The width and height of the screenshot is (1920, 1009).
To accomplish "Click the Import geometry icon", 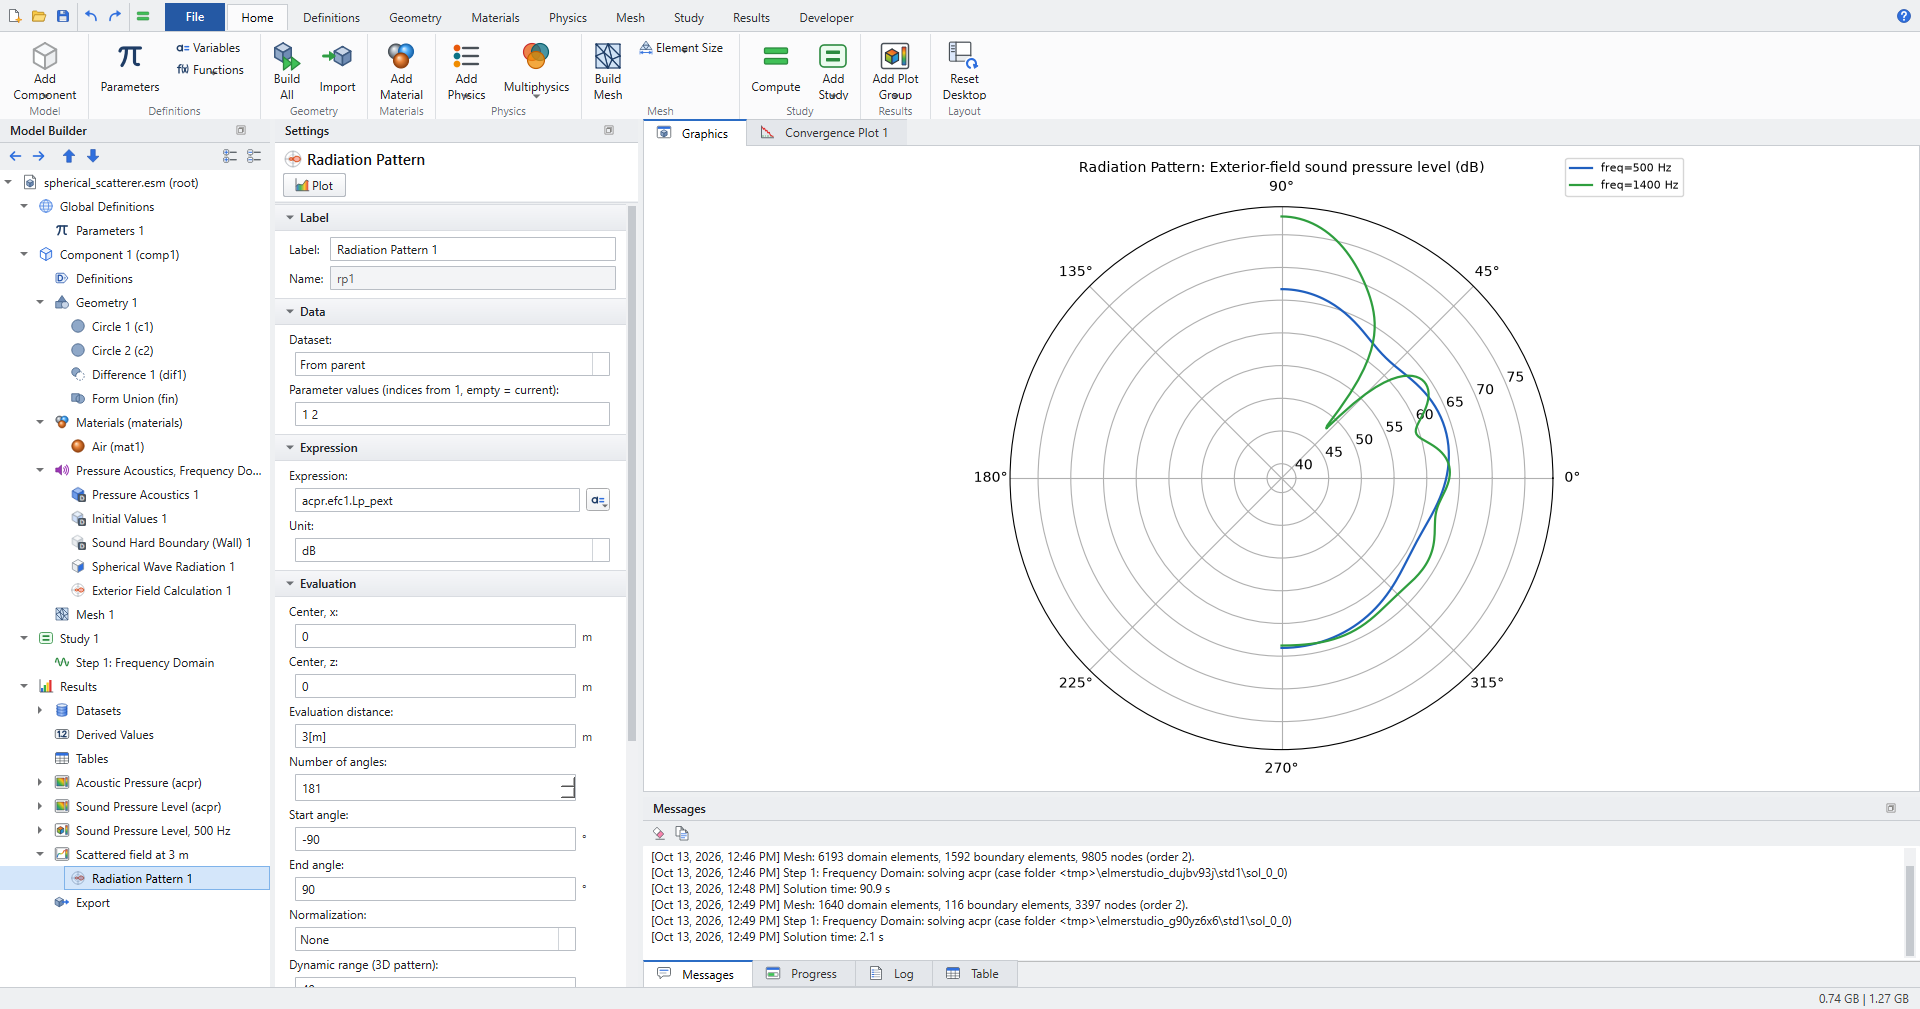I will pyautogui.click(x=338, y=56).
